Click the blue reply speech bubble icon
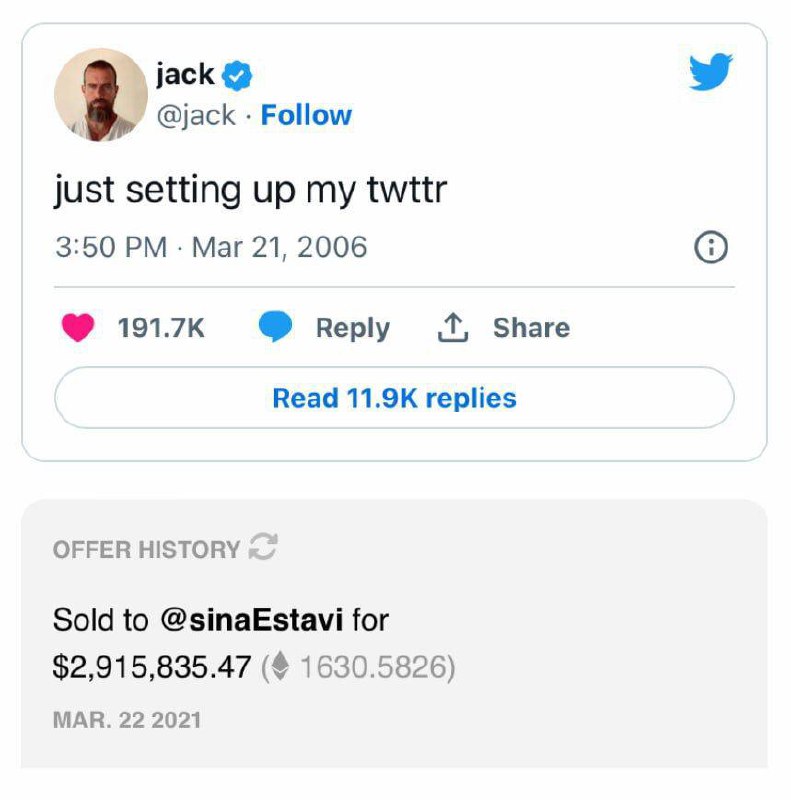Image resolution: width=791 pixels, height=800 pixels. coord(275,328)
